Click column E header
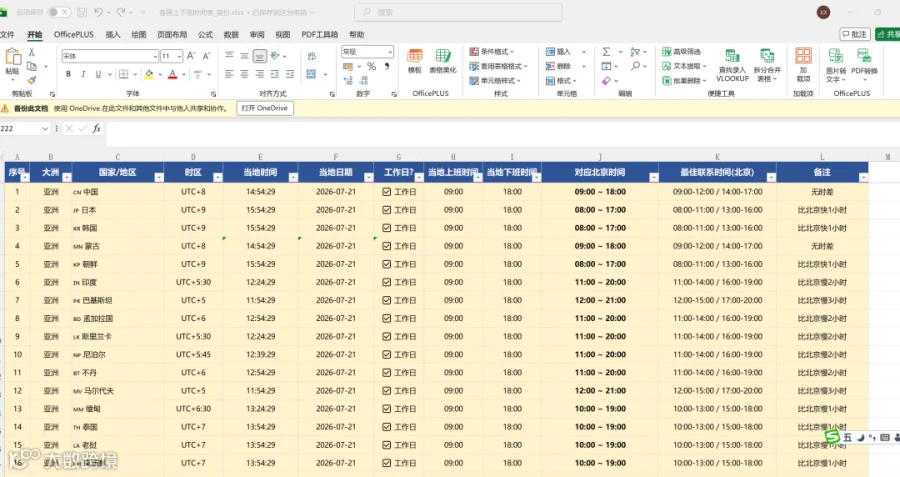 (x=261, y=157)
